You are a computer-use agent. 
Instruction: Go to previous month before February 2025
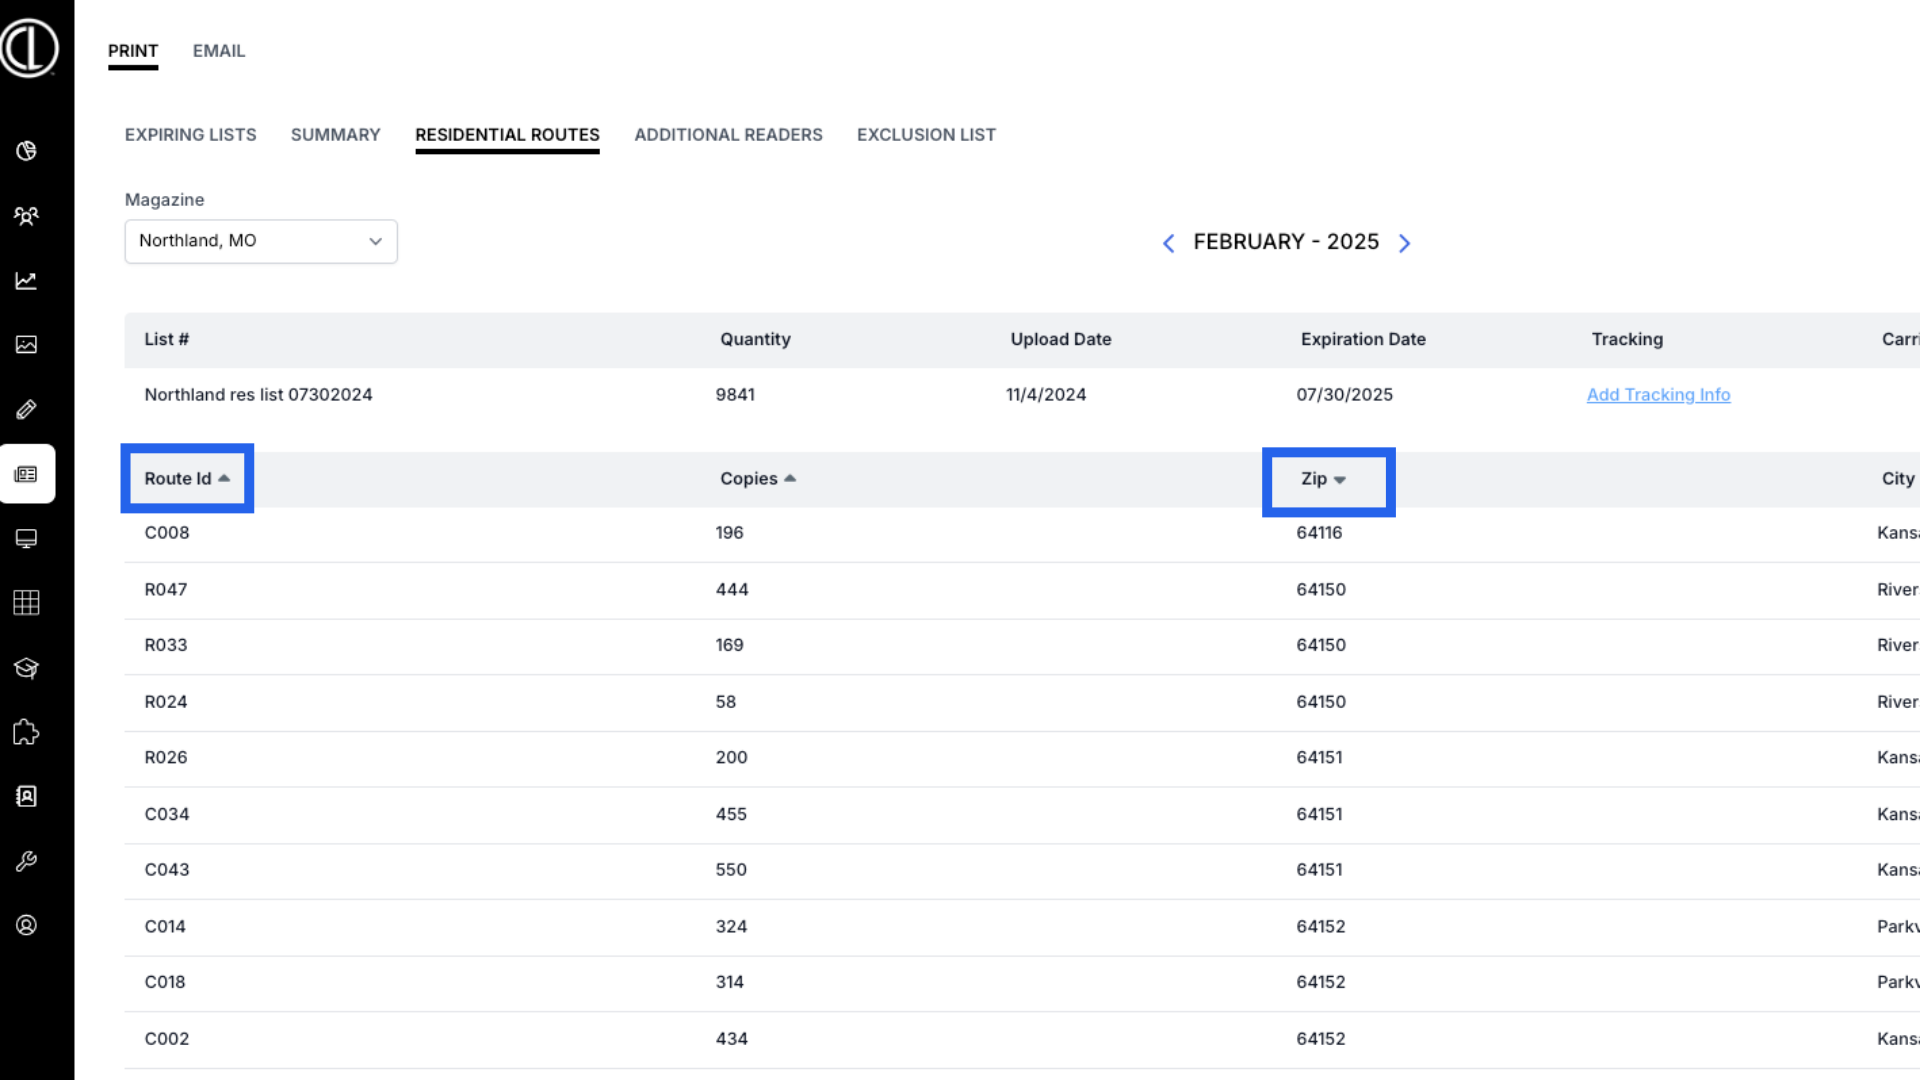click(1168, 243)
